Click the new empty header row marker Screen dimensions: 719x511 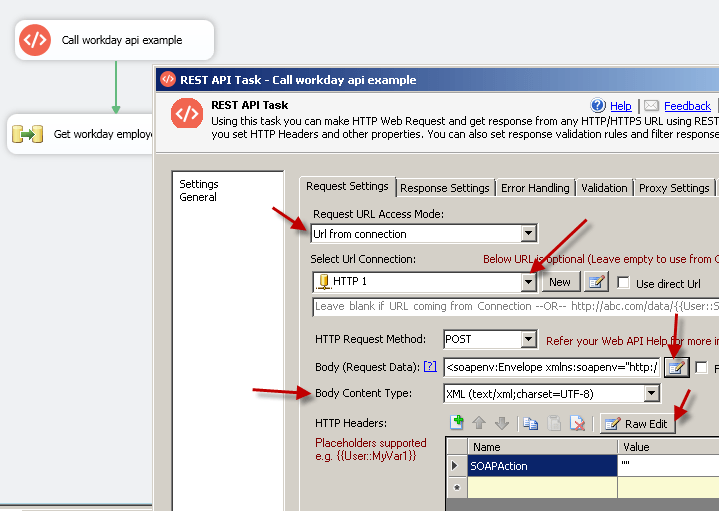point(456,487)
